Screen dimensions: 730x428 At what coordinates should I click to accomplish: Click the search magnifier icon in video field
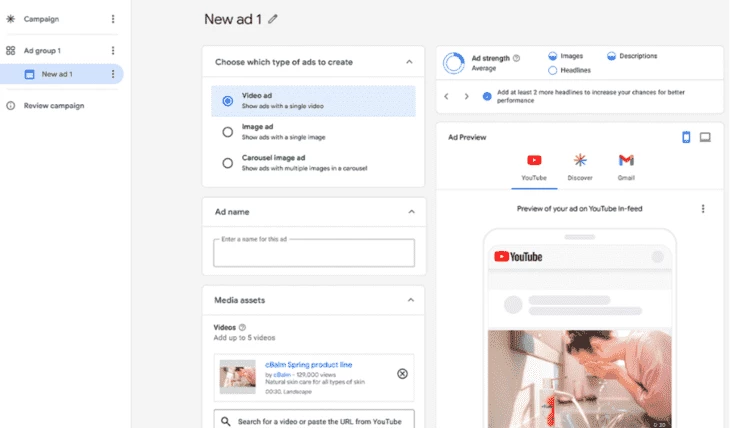click(226, 421)
